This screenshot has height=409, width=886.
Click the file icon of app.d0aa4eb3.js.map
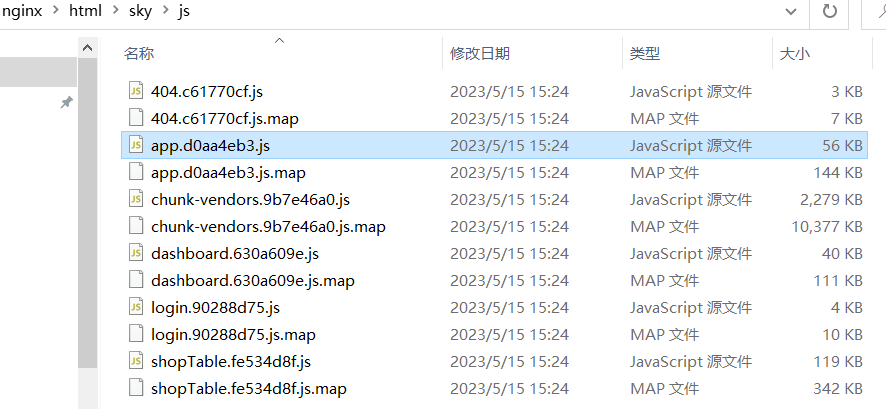point(136,172)
